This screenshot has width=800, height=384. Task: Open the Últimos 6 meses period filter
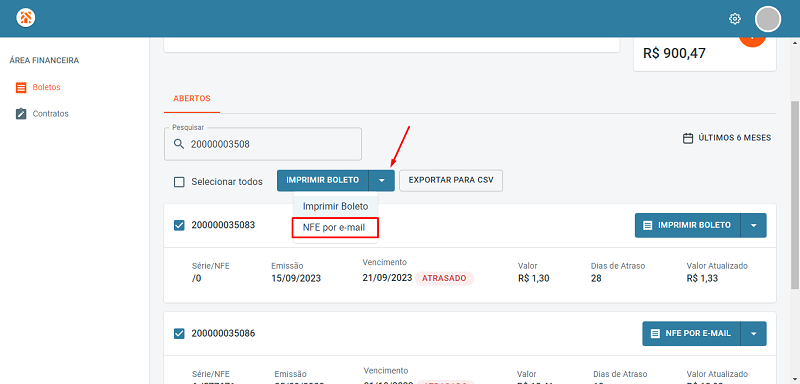(727, 138)
